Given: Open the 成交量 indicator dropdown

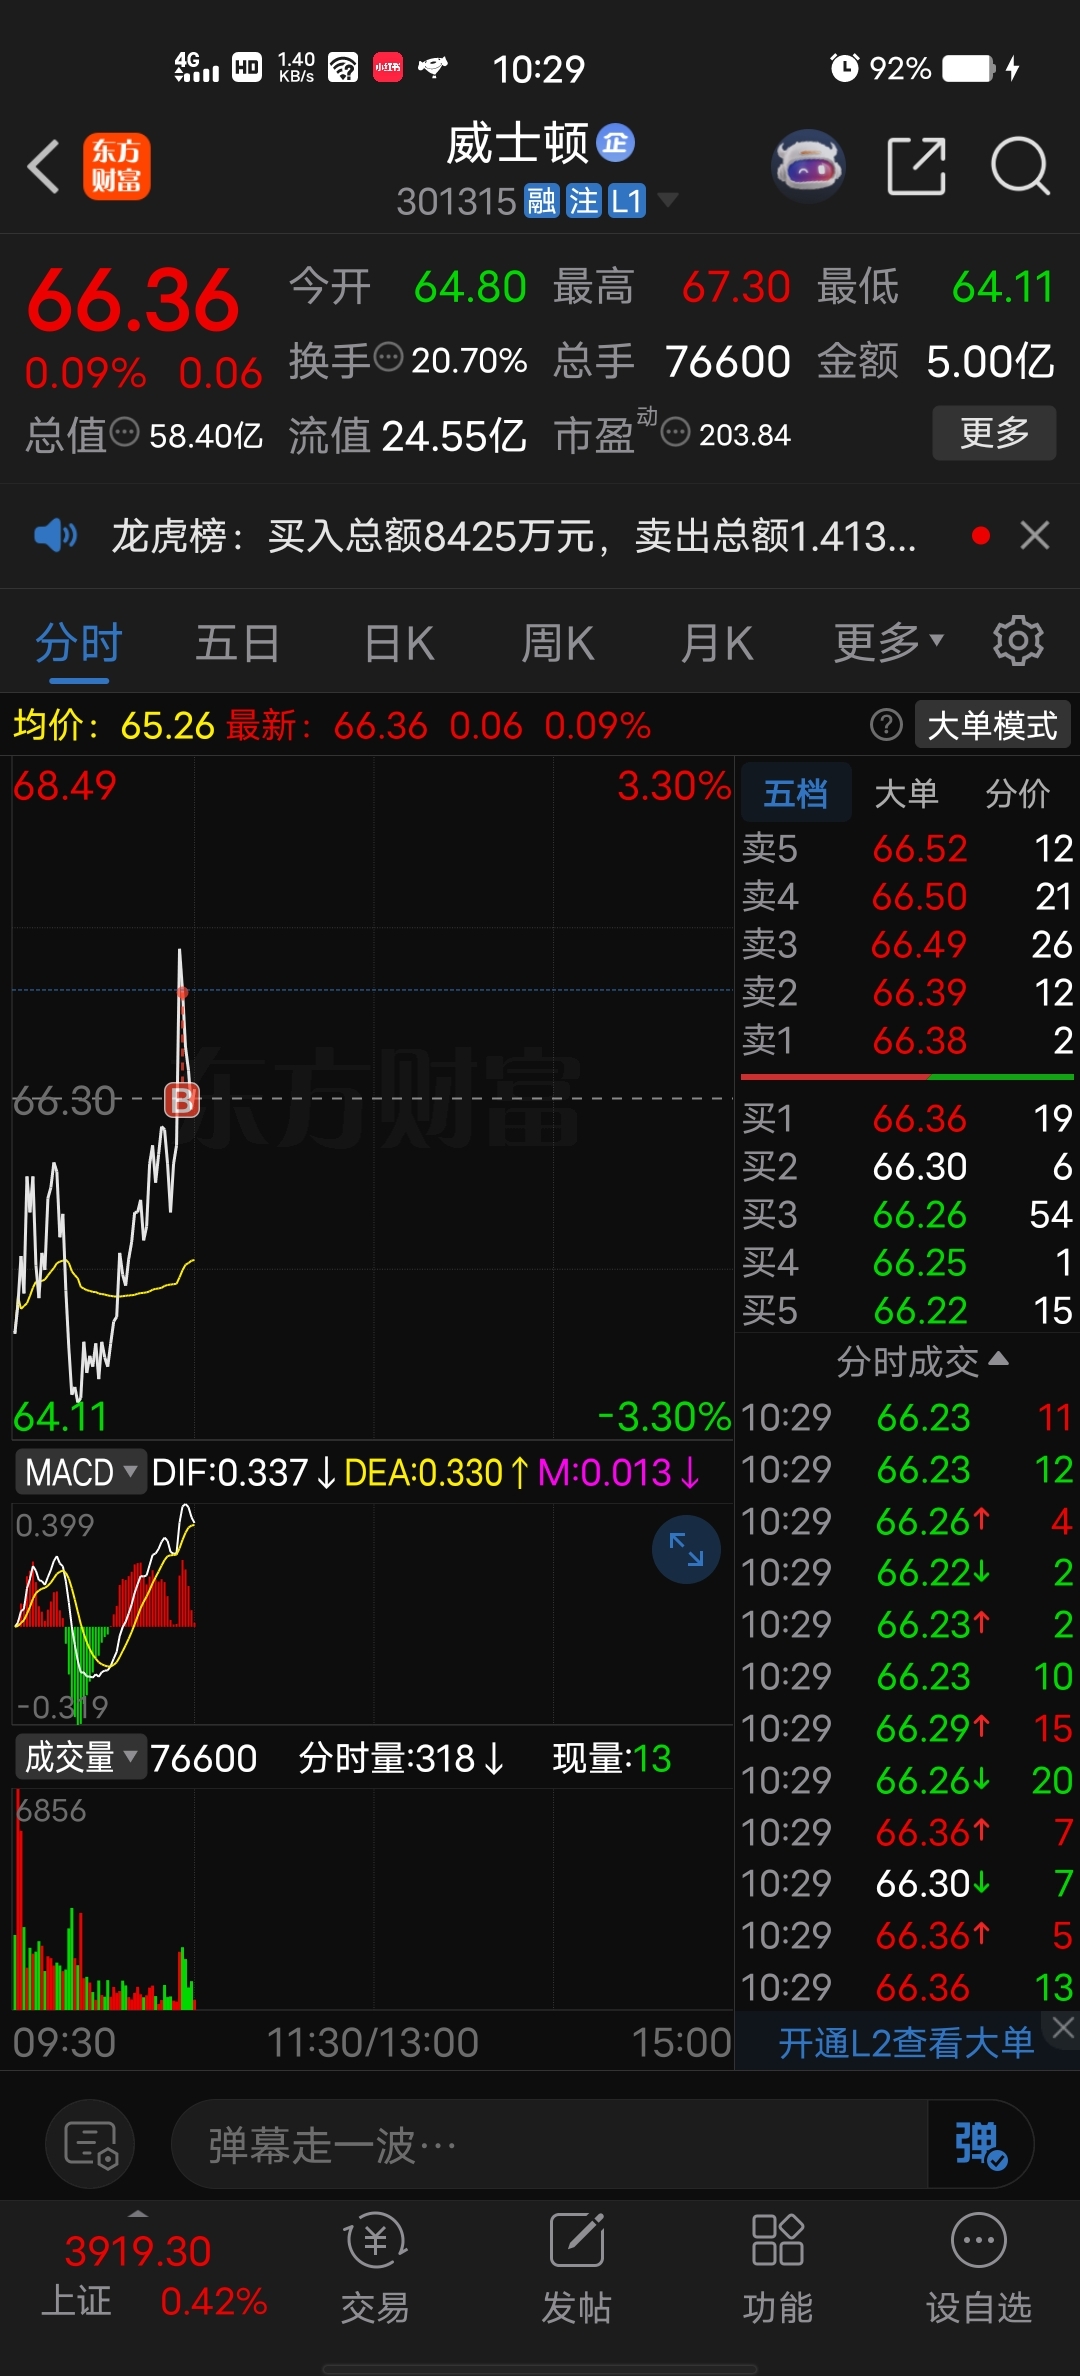Looking at the screenshot, I should (80, 1757).
